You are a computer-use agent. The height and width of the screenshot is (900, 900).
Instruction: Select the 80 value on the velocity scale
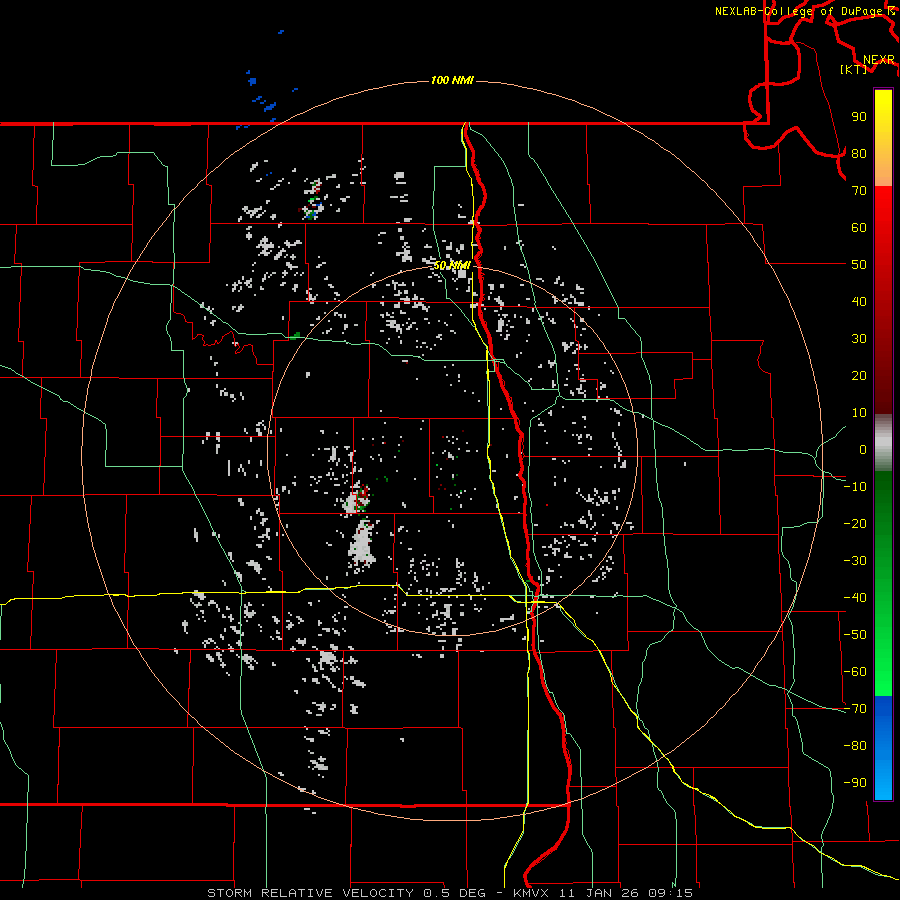coord(859,153)
